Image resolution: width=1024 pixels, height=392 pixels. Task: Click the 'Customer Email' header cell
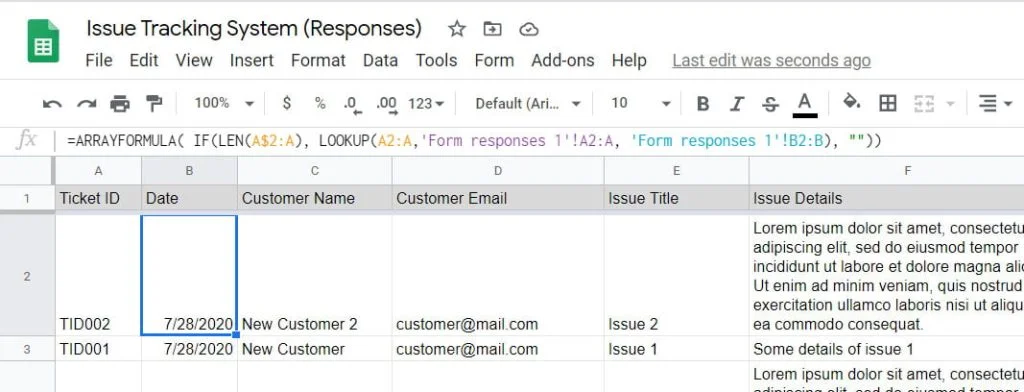pyautogui.click(x=498, y=198)
